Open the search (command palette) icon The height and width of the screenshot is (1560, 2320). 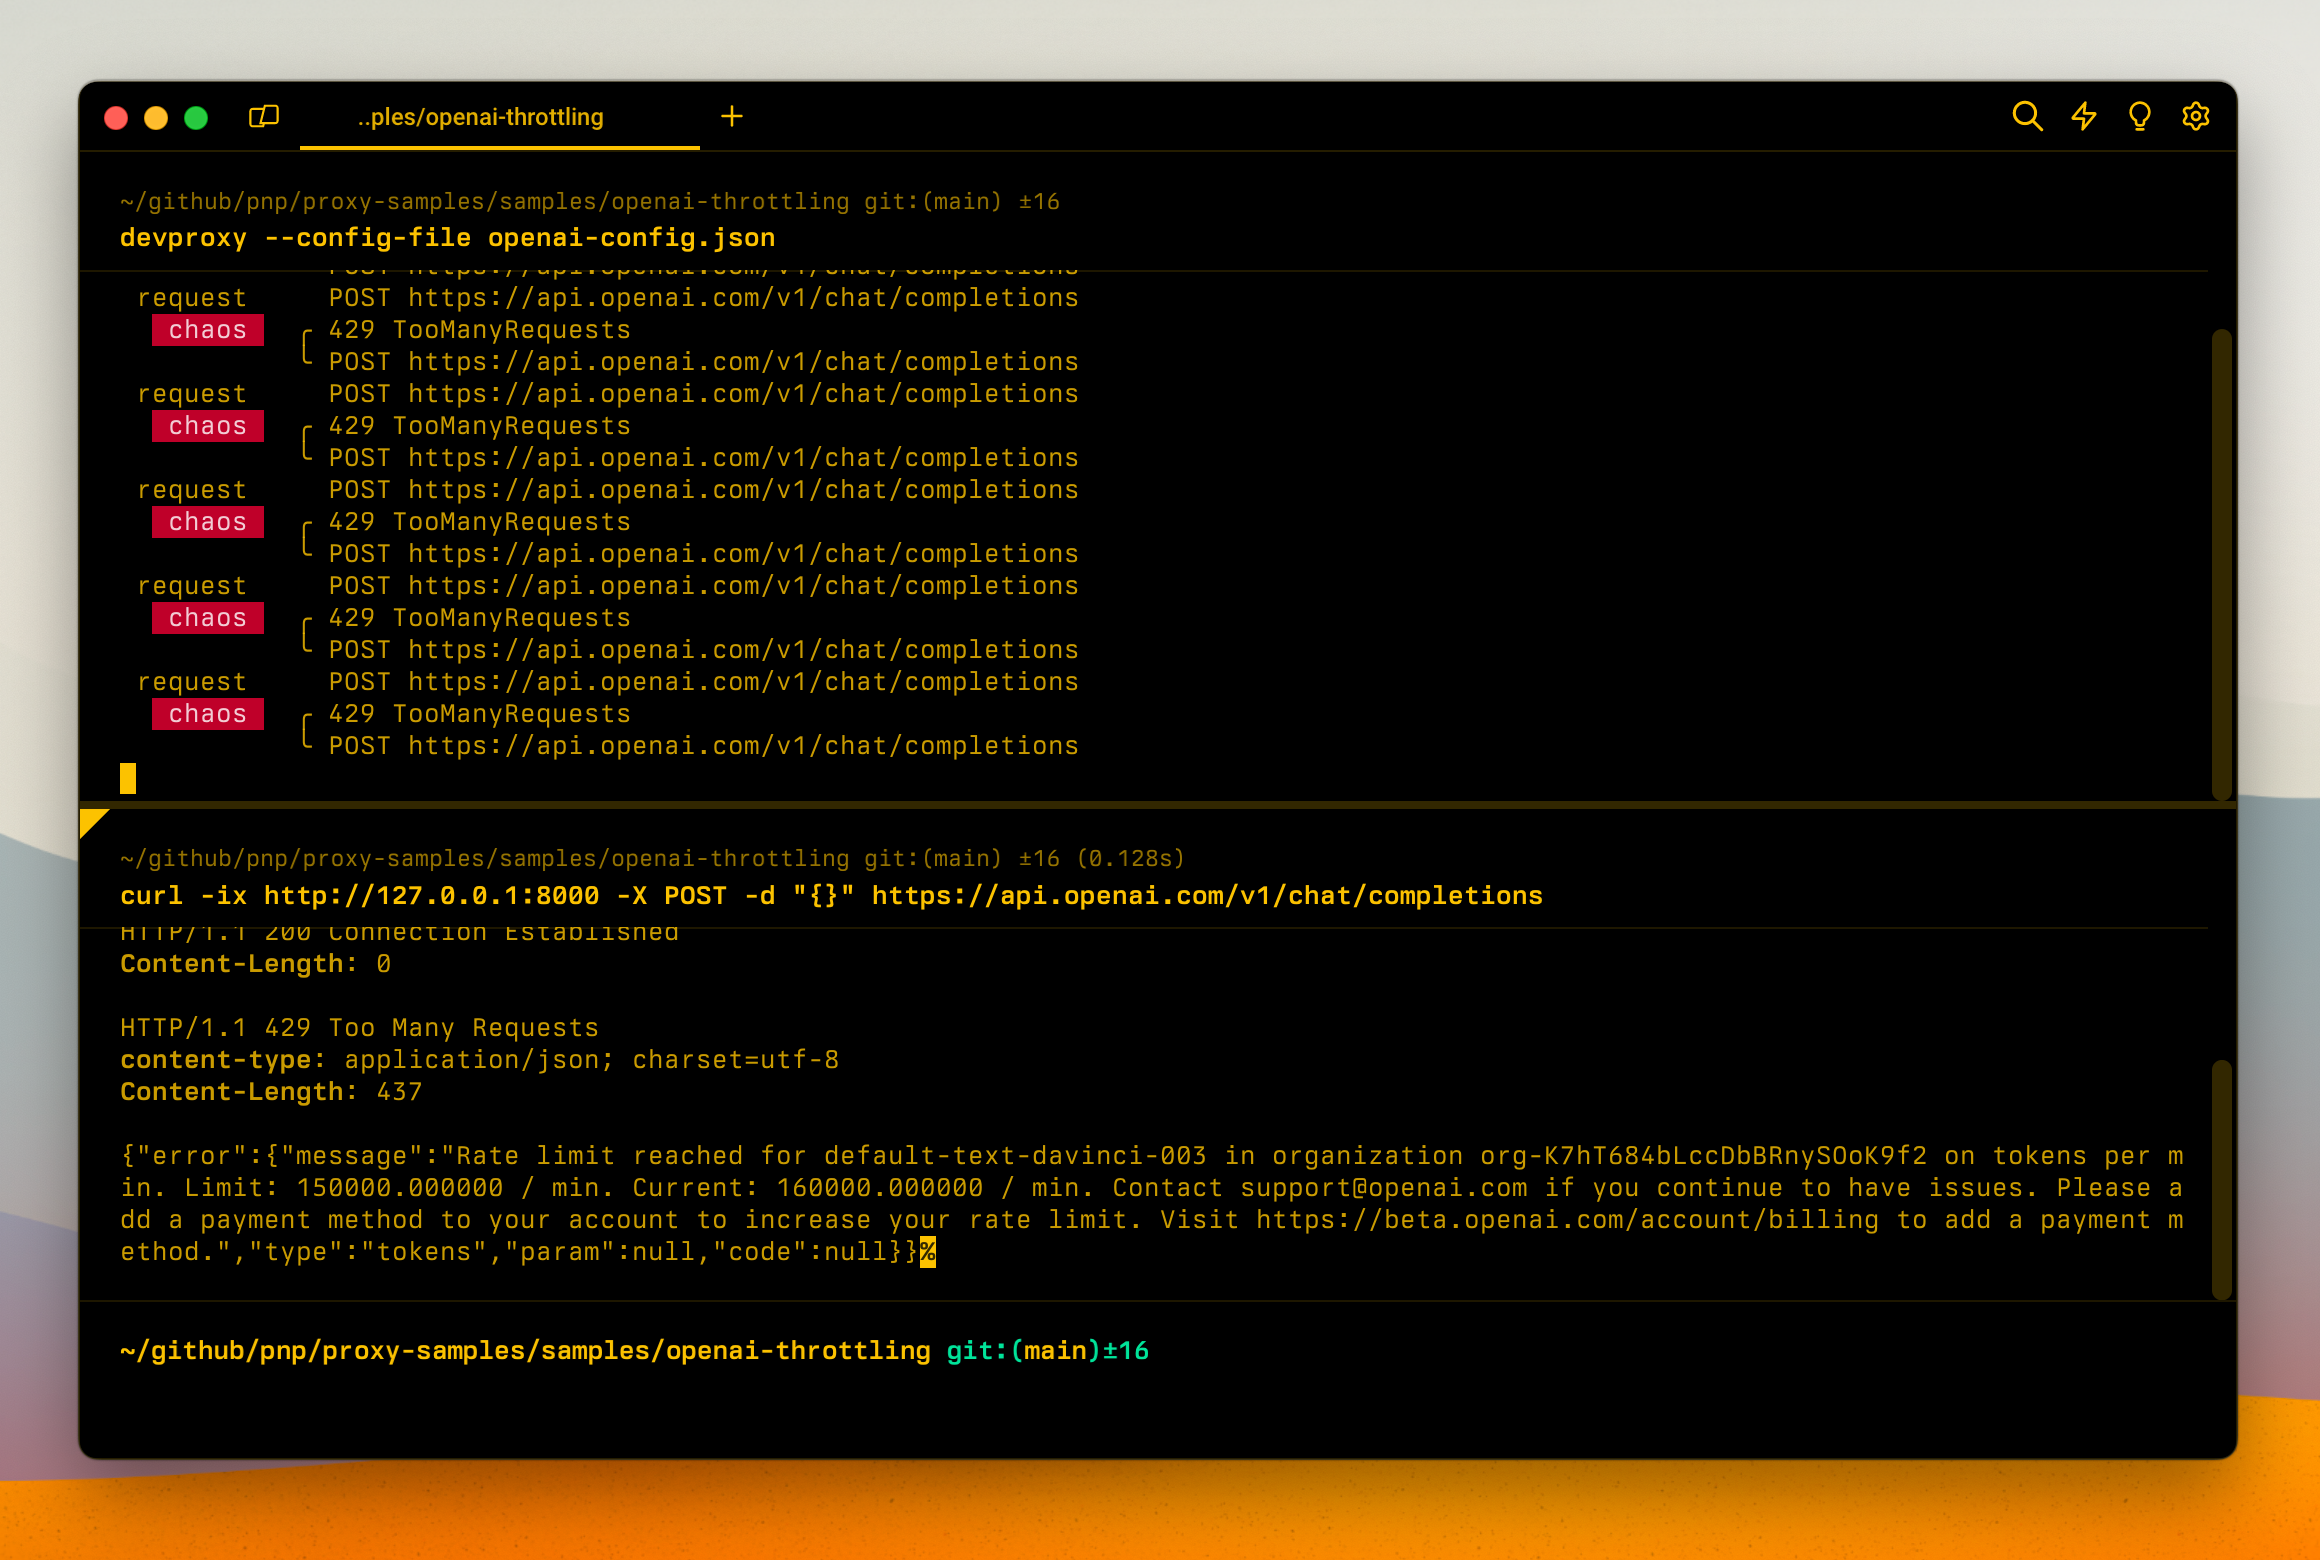pyautogui.click(x=2026, y=117)
